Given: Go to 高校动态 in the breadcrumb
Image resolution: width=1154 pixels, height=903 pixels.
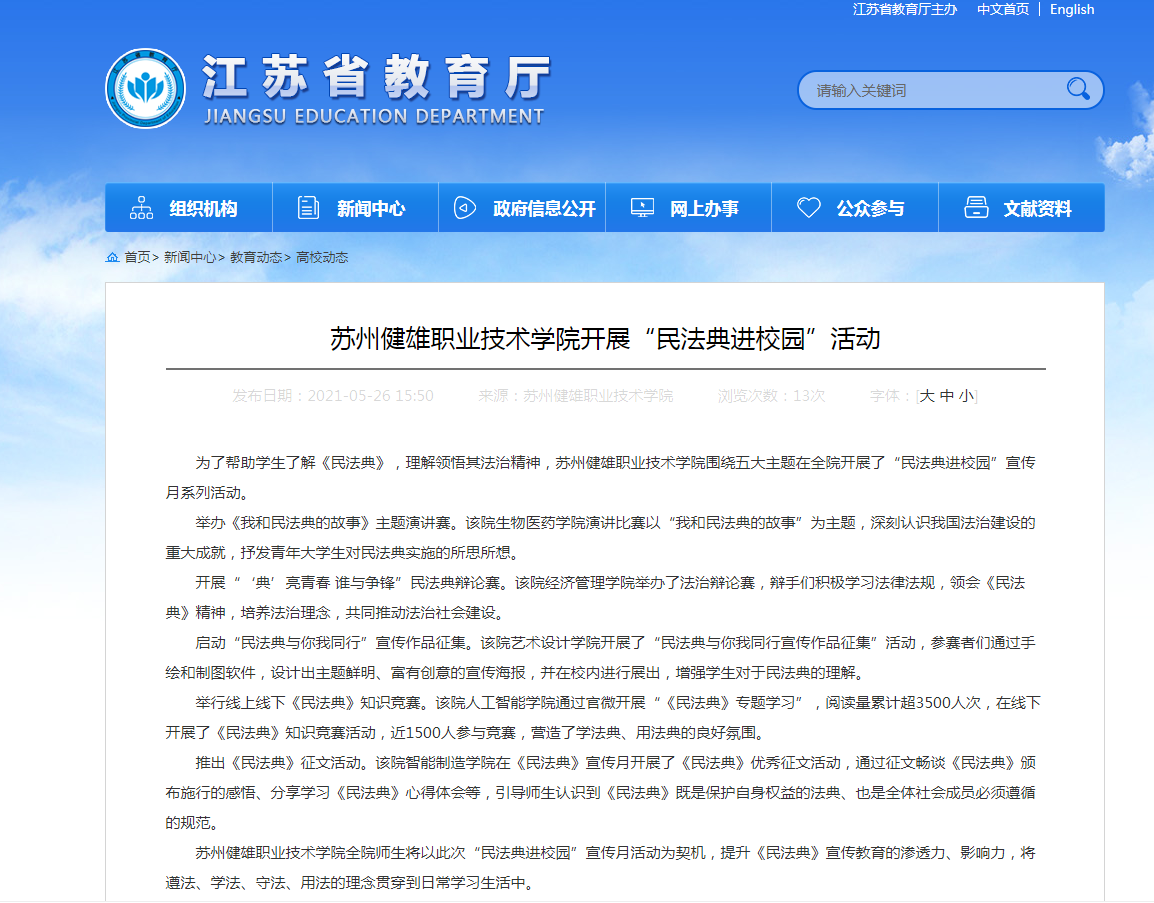Looking at the screenshot, I should pyautogui.click(x=322, y=257).
